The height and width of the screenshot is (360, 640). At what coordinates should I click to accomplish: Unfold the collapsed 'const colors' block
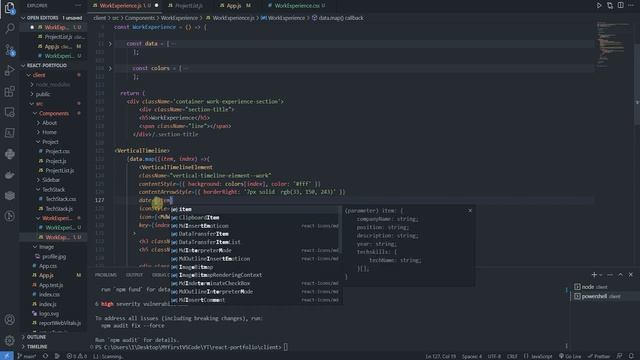tap(110, 69)
